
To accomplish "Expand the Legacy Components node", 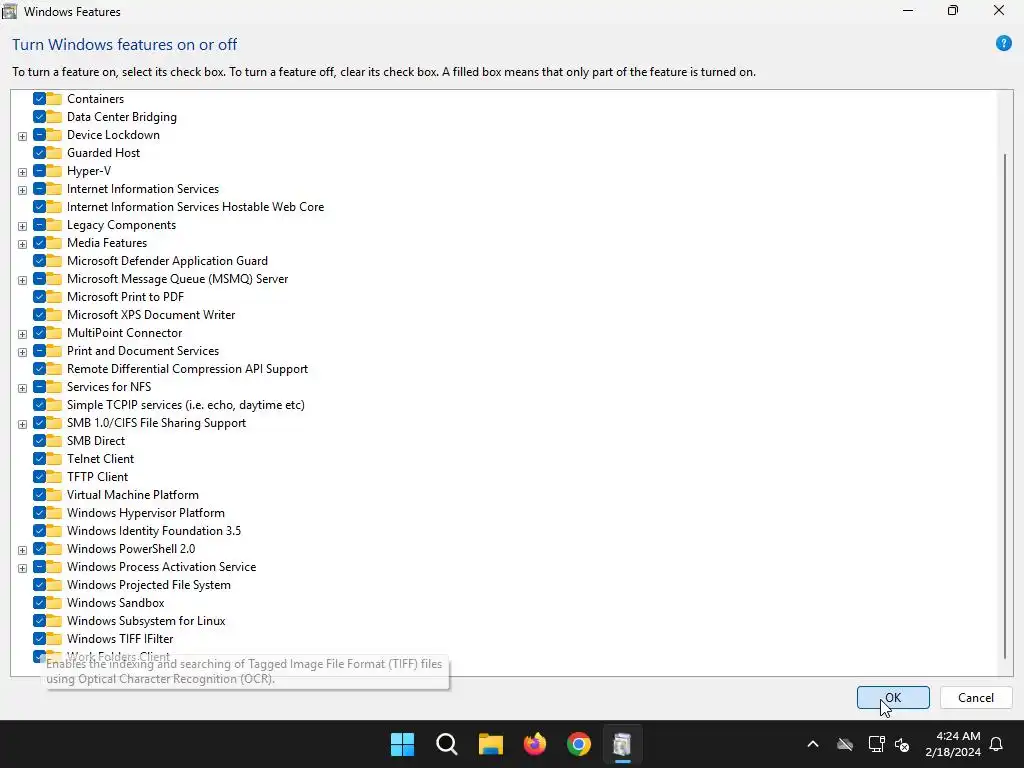I will (x=22, y=227).
